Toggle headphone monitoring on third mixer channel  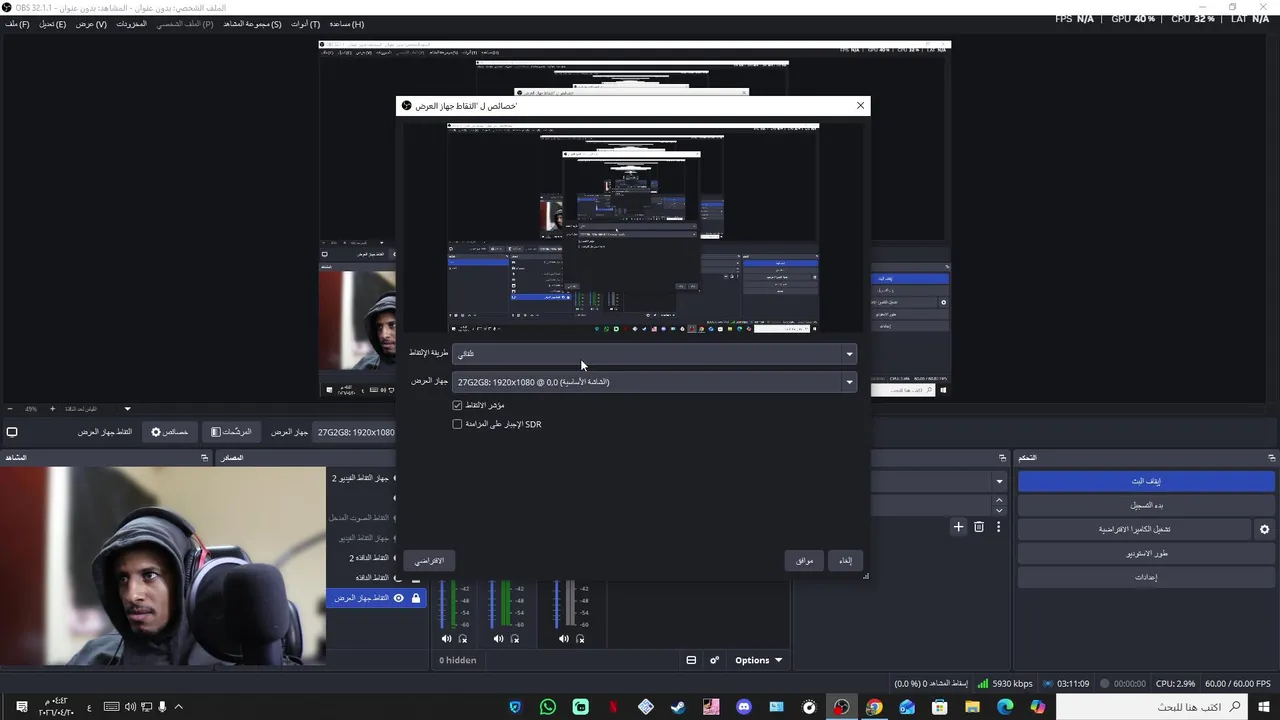580,639
